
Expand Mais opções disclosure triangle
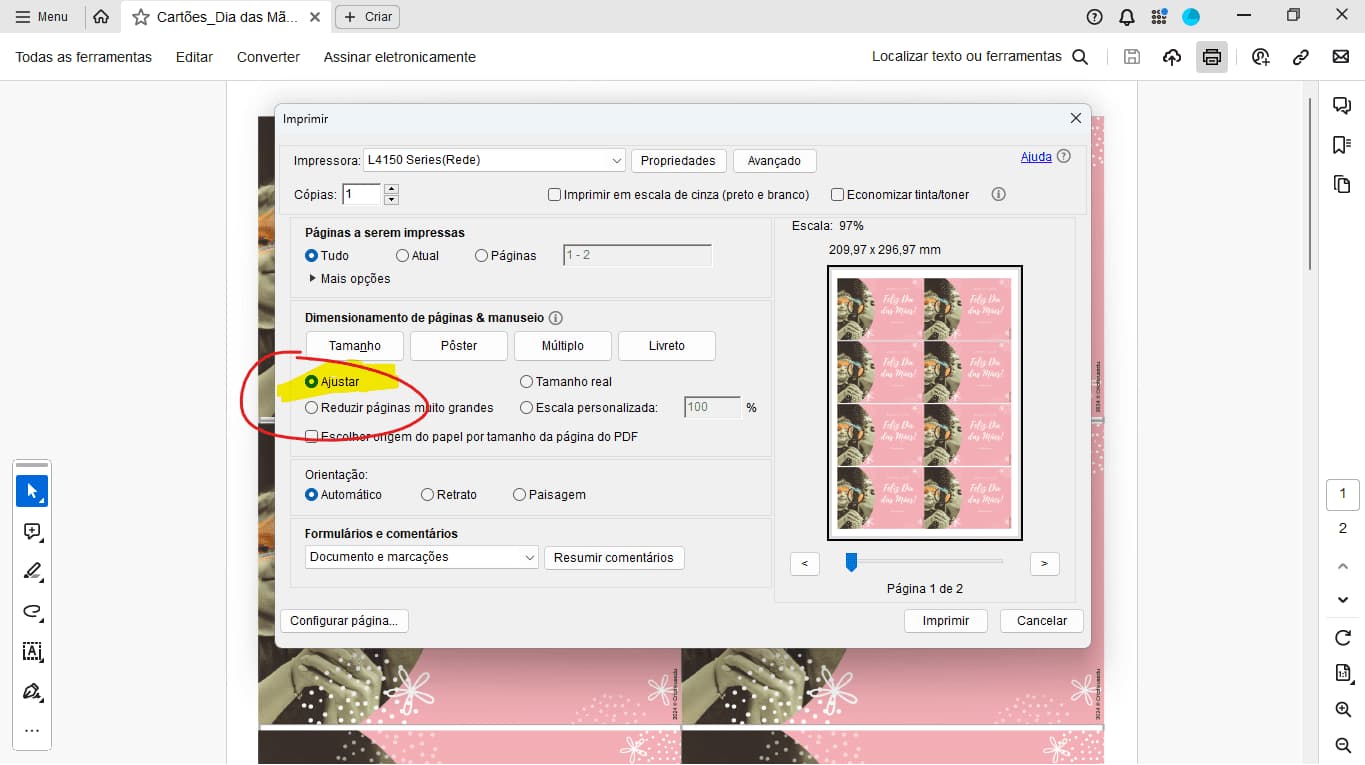[x=313, y=279]
